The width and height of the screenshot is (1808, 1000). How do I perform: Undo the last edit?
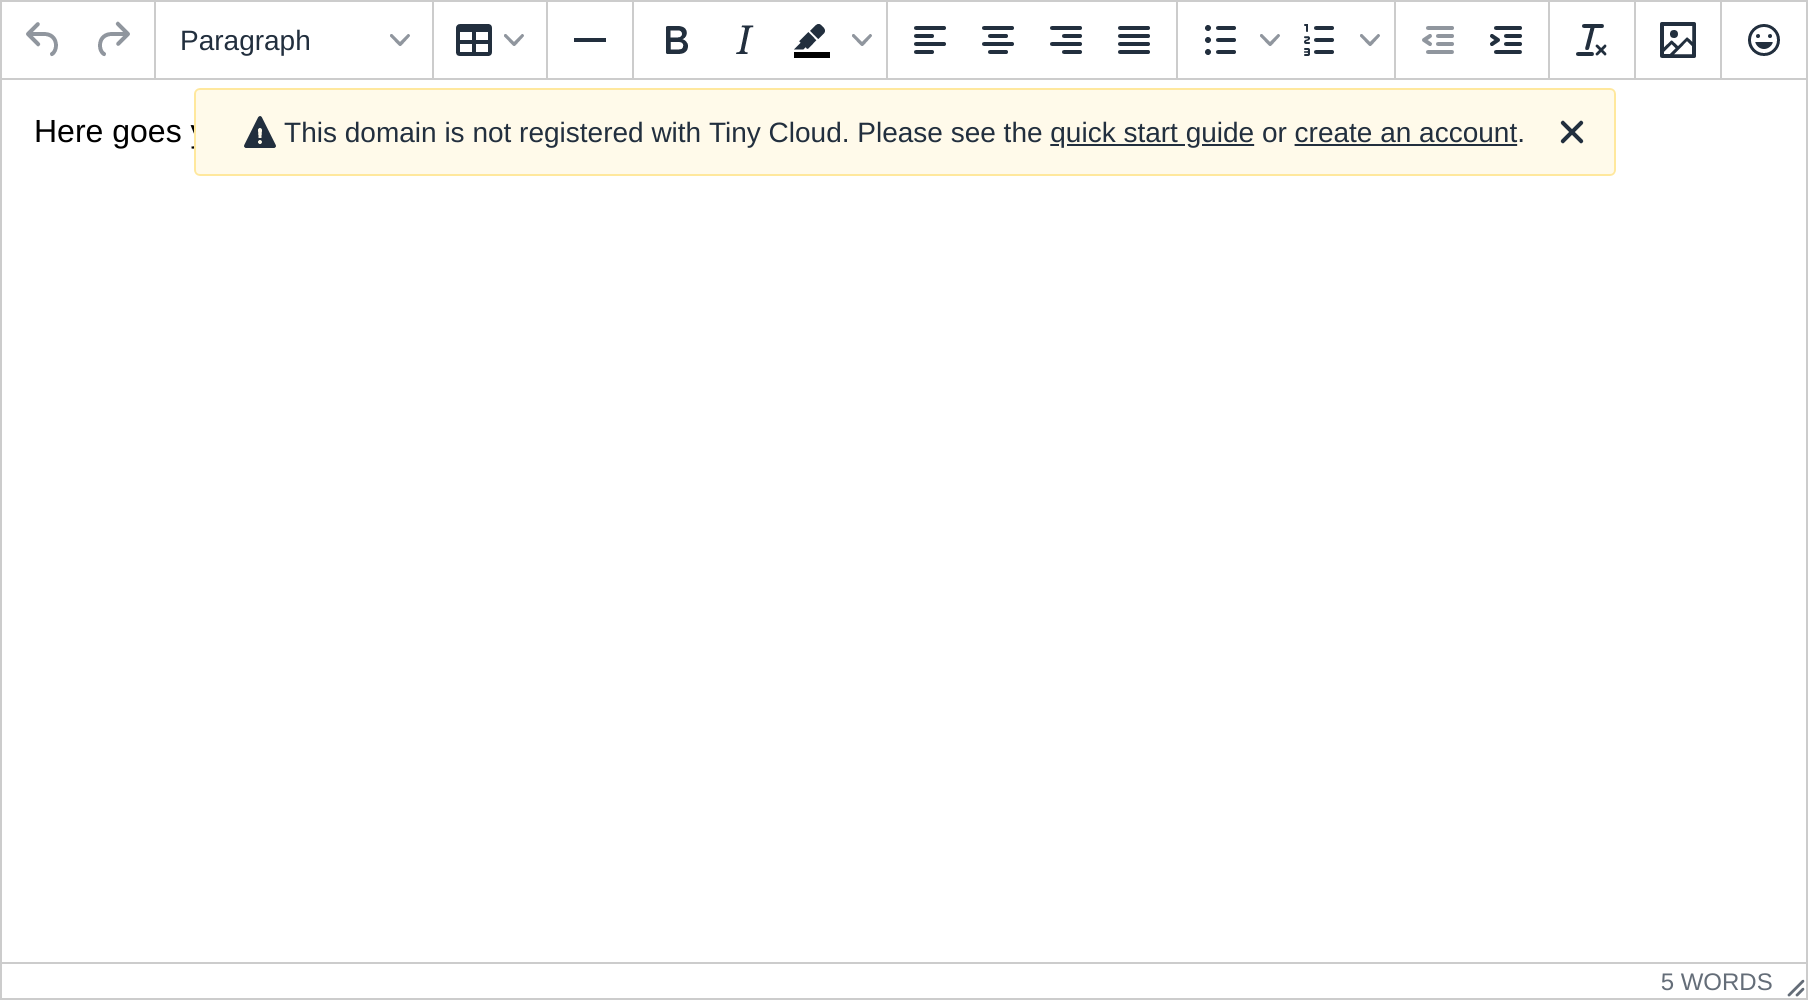[42, 40]
